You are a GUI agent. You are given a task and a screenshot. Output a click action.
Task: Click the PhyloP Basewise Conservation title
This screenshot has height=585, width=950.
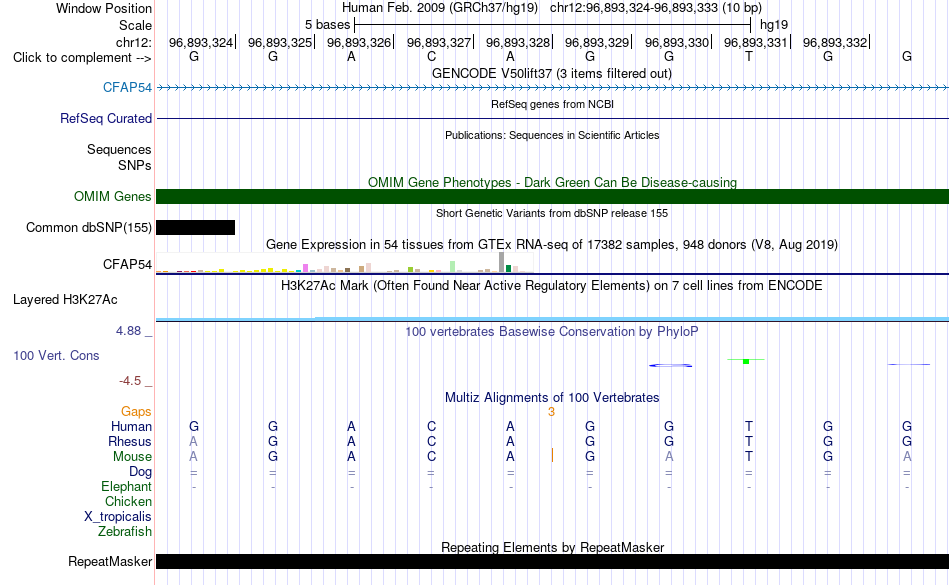tap(551, 331)
